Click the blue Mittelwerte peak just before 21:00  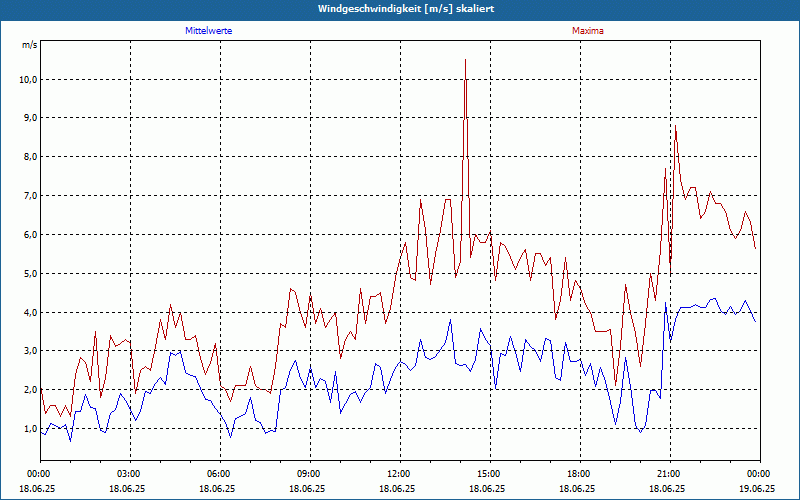pos(665,303)
